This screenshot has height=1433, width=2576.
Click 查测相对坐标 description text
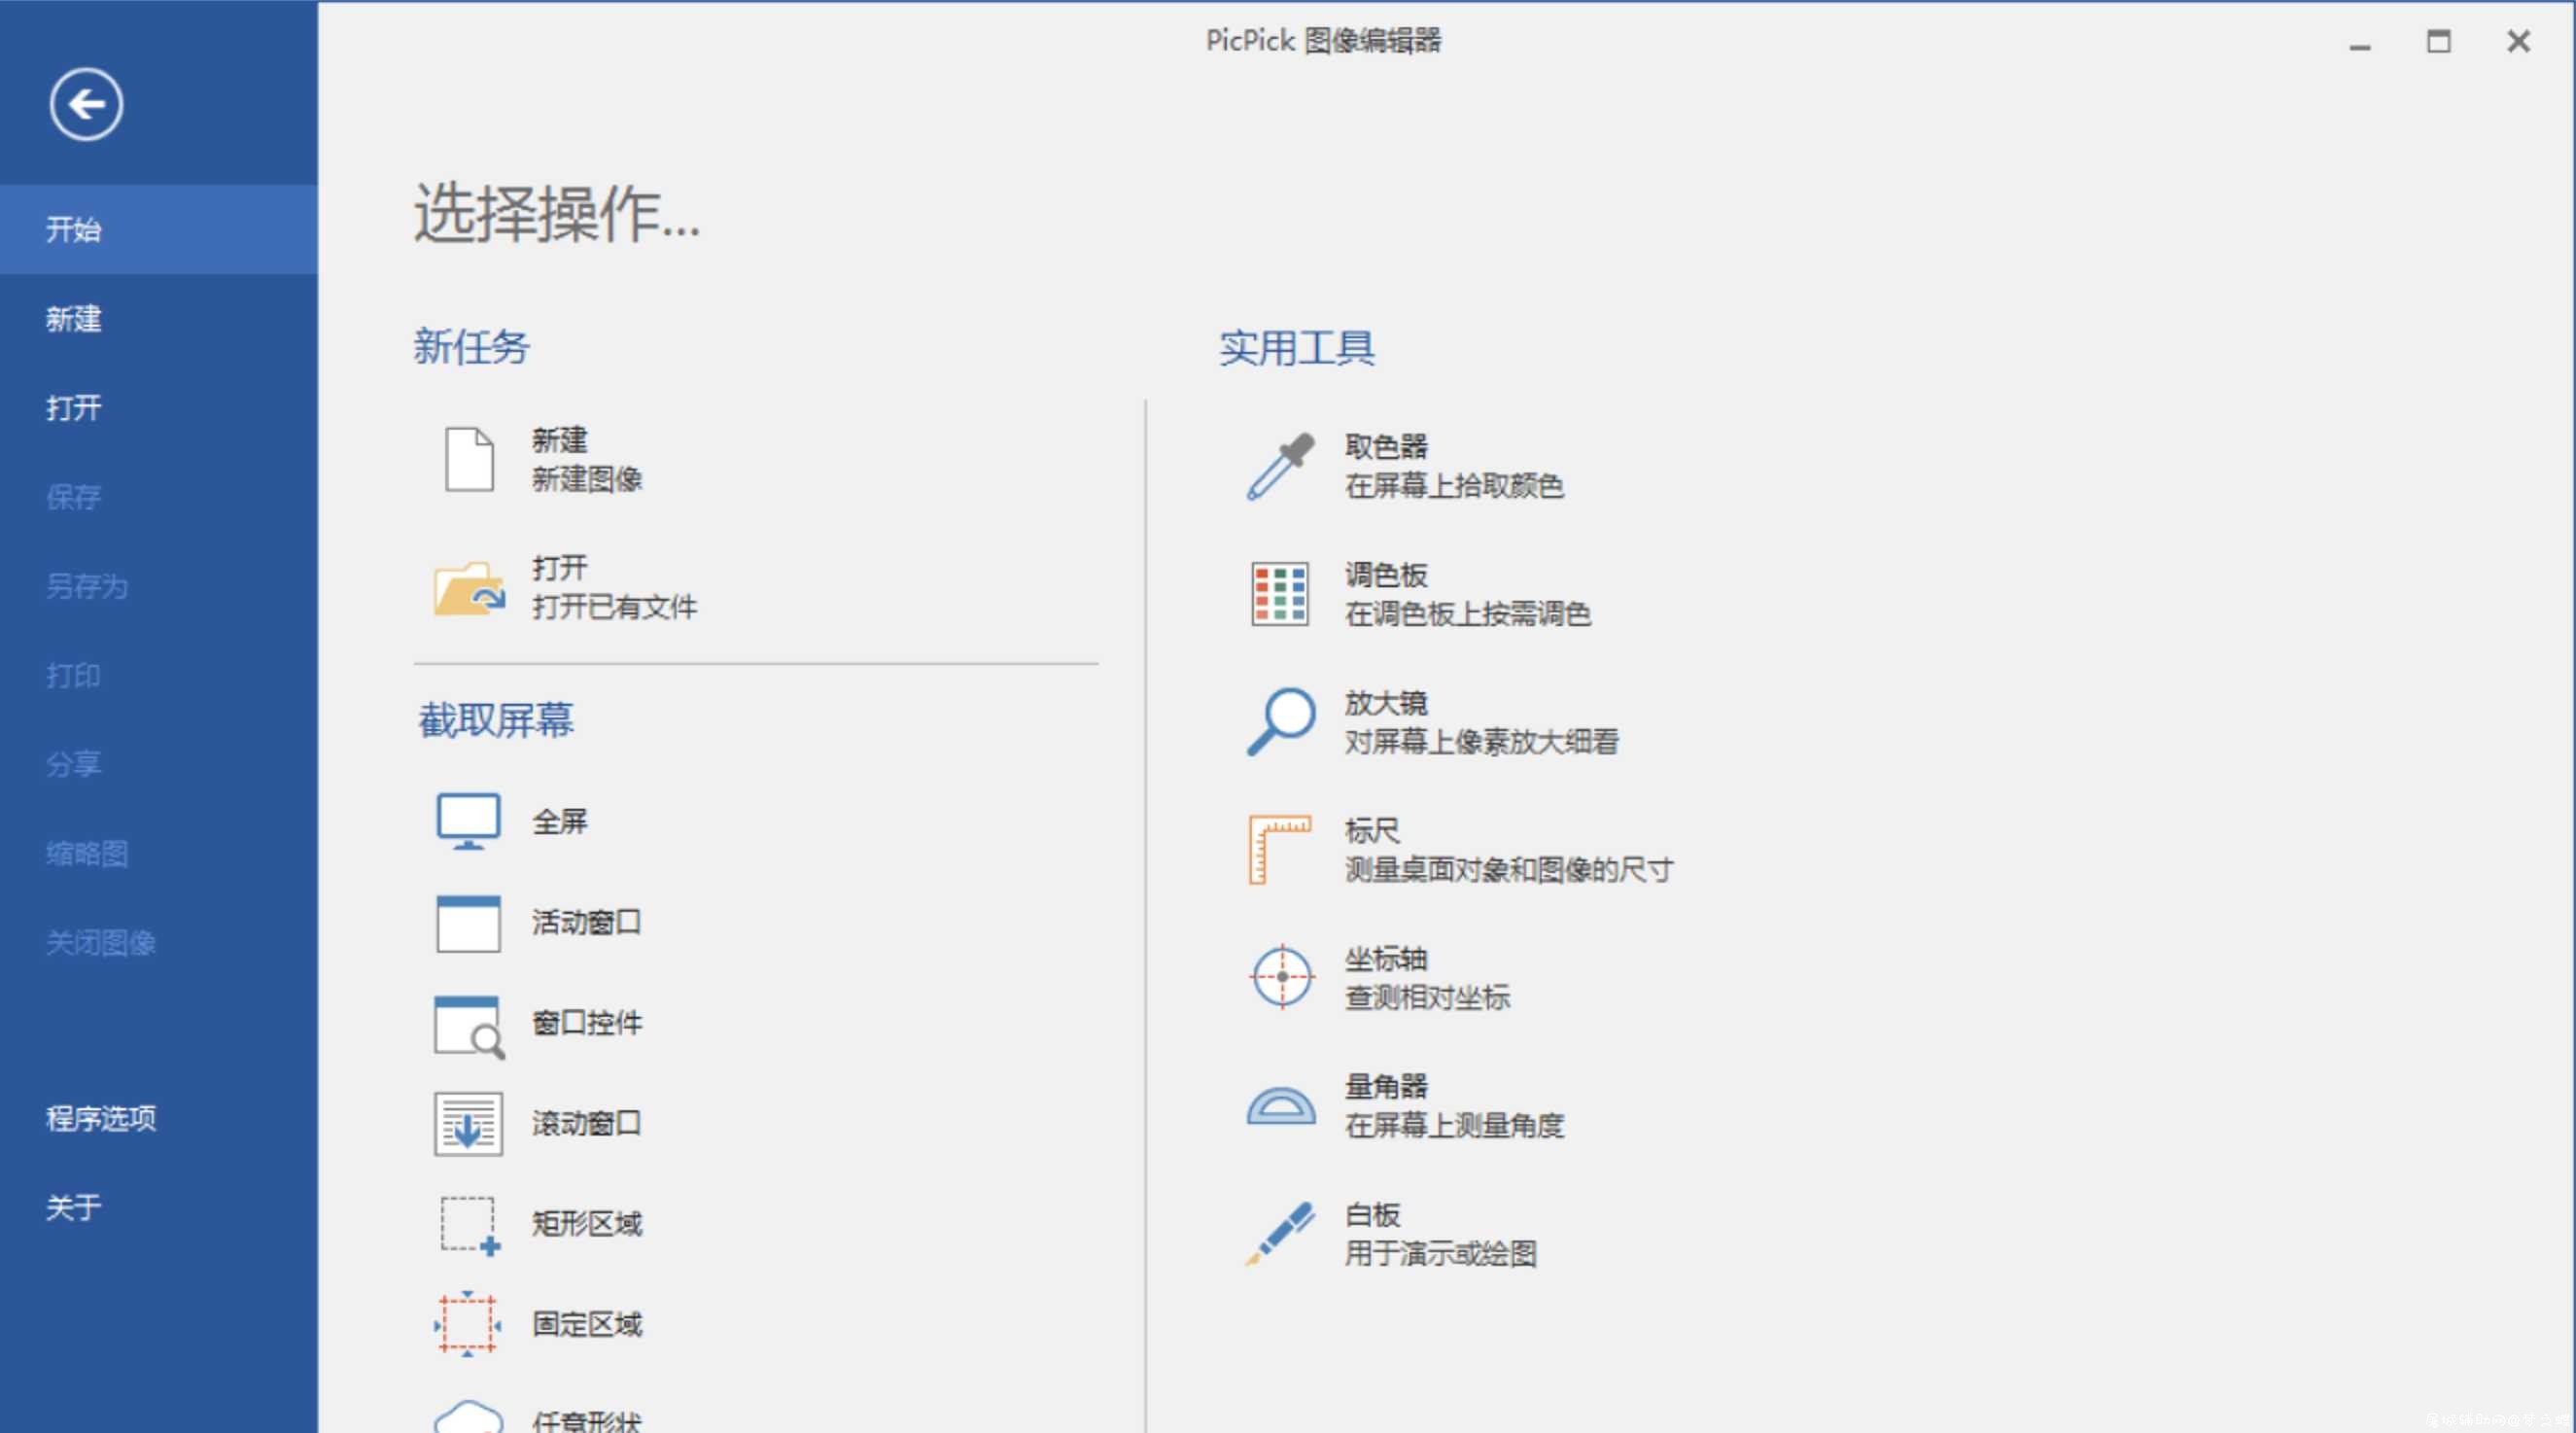coord(1427,998)
